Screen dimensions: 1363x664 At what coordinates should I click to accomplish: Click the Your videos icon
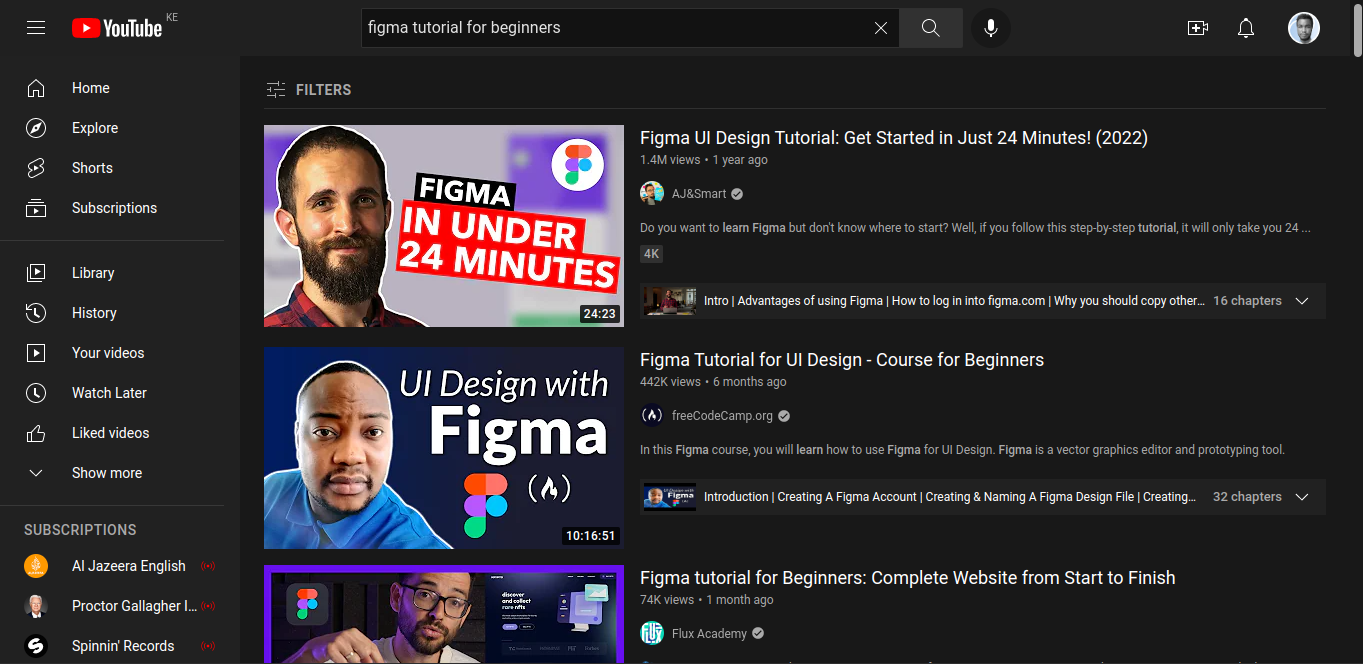(36, 353)
